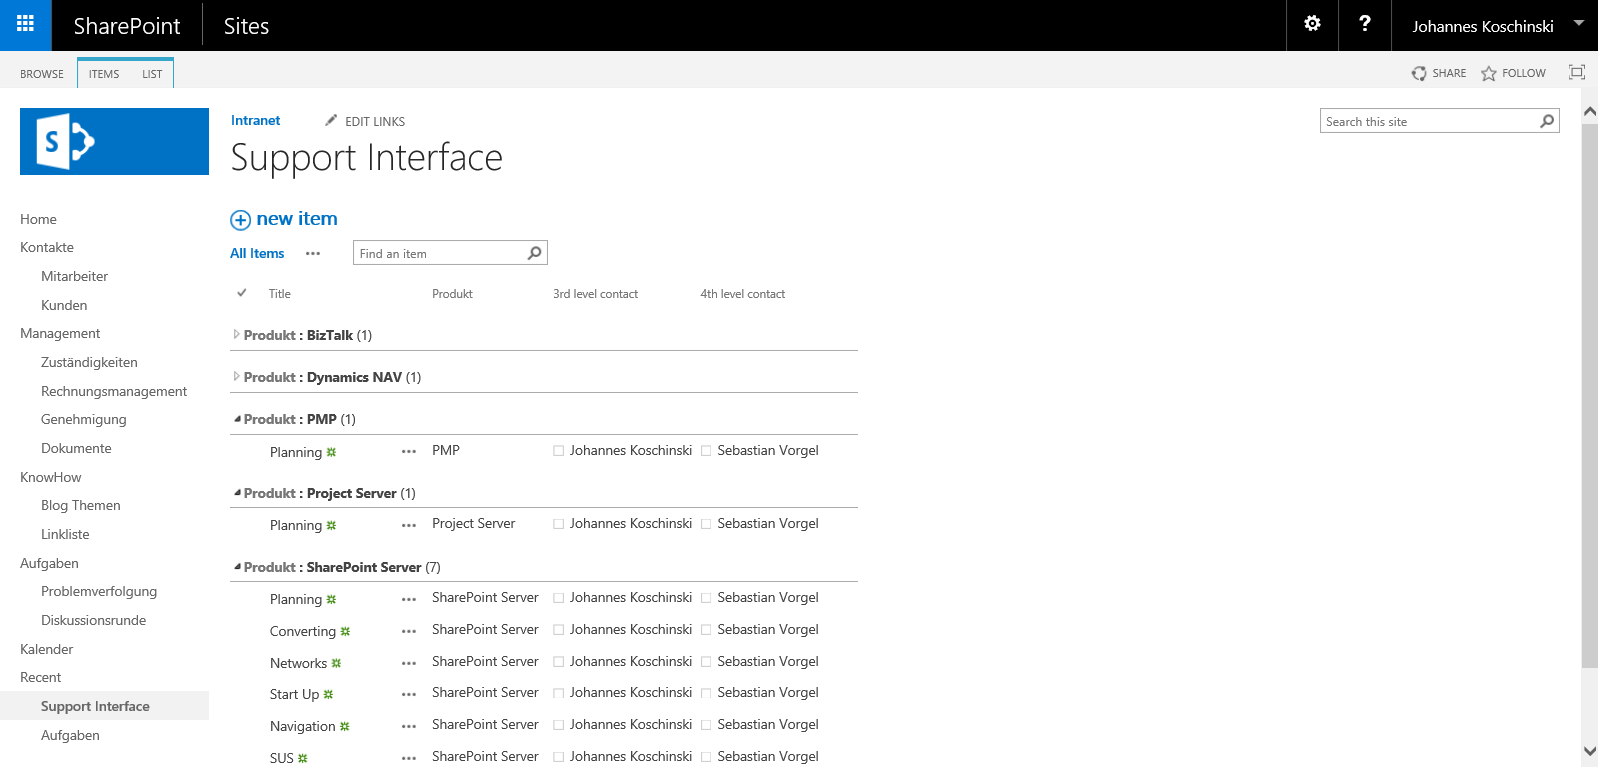Open ellipsis menu for Navigation item
1598x767 pixels.
(409, 726)
